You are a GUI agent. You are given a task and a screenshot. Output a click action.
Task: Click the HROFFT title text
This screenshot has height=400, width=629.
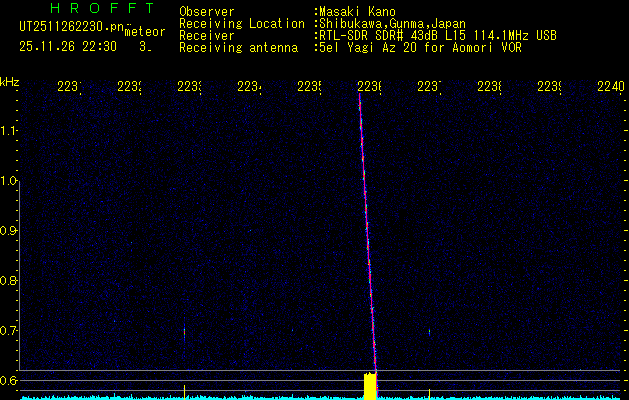(91, 10)
